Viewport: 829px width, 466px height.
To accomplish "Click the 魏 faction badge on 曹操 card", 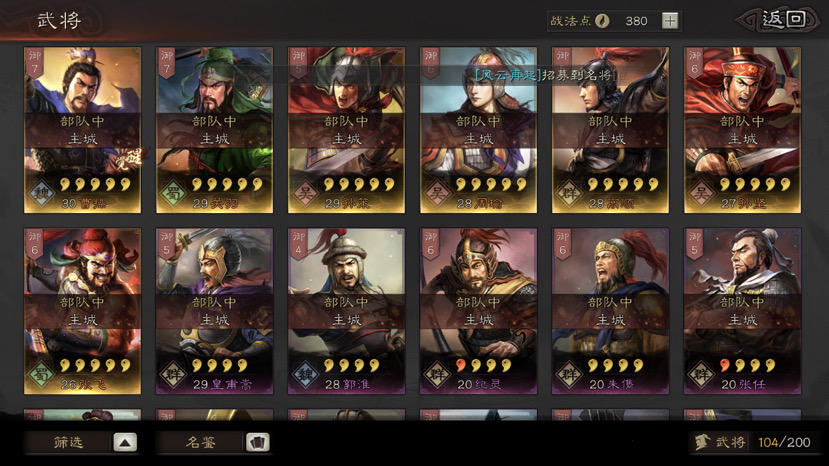I will [42, 194].
